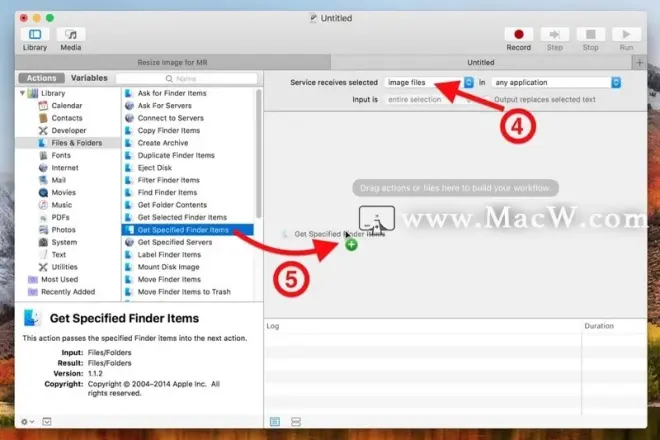Viewport: 660px width, 440px height.
Task: Toggle the description pane hide button
Action: [x=47, y=421]
